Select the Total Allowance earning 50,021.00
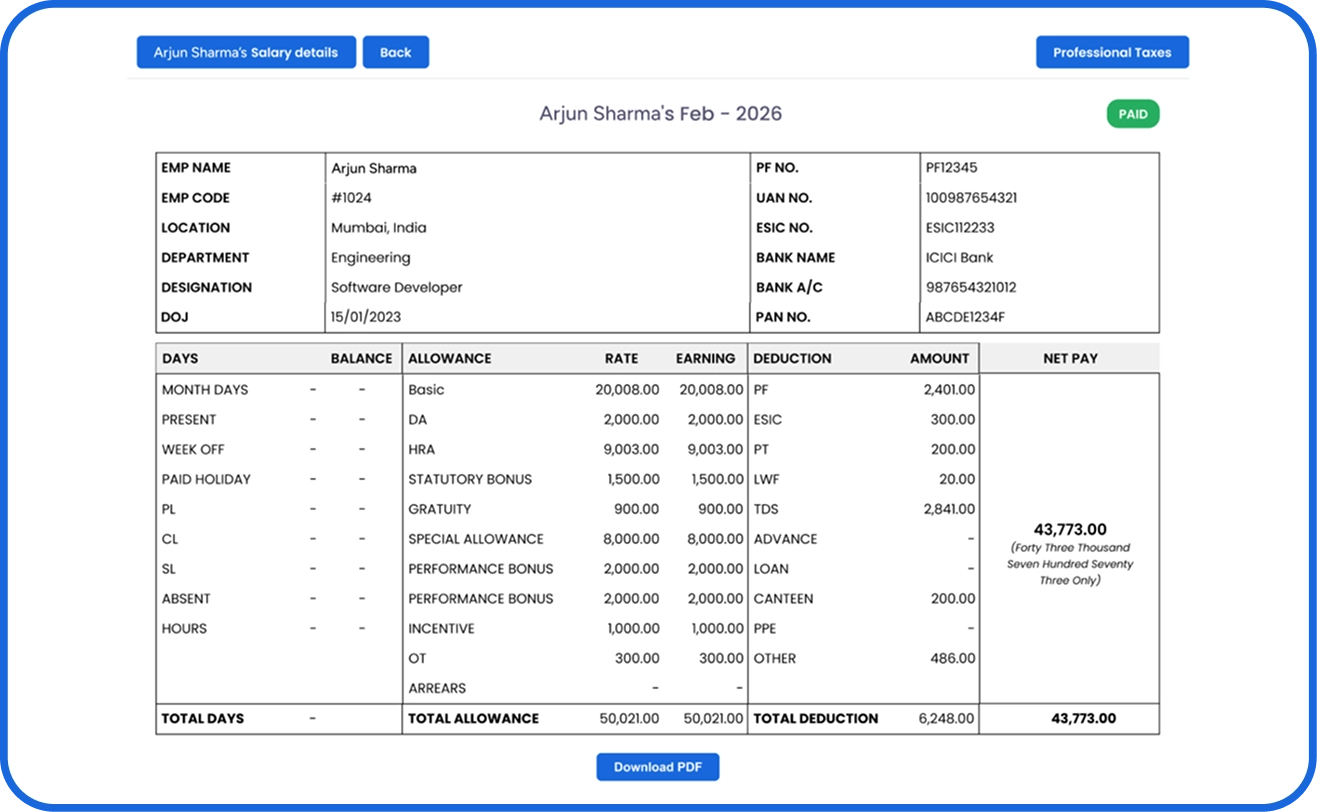This screenshot has width=1317, height=812. coord(713,718)
